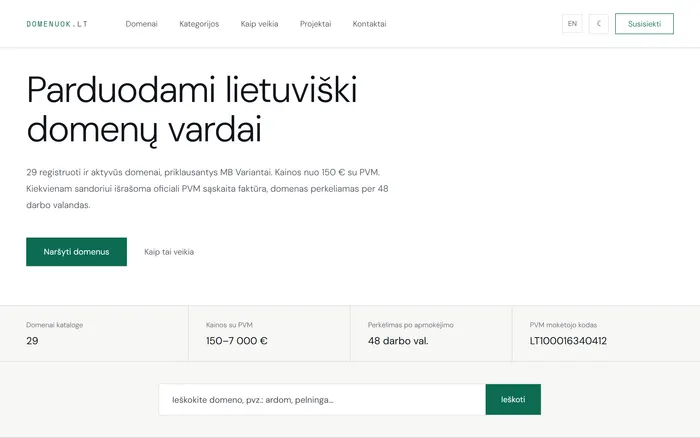Follow the Kaip tai veikia link
Screen dimensions: 700x438
click(x=169, y=252)
